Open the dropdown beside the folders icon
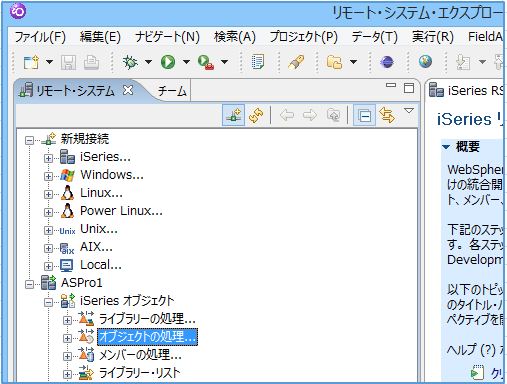This screenshot has width=507, height=384. (353, 62)
